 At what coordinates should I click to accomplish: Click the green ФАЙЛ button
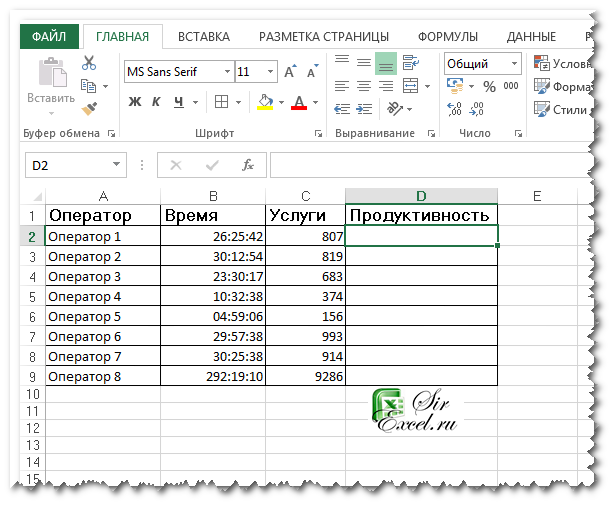coord(49,37)
